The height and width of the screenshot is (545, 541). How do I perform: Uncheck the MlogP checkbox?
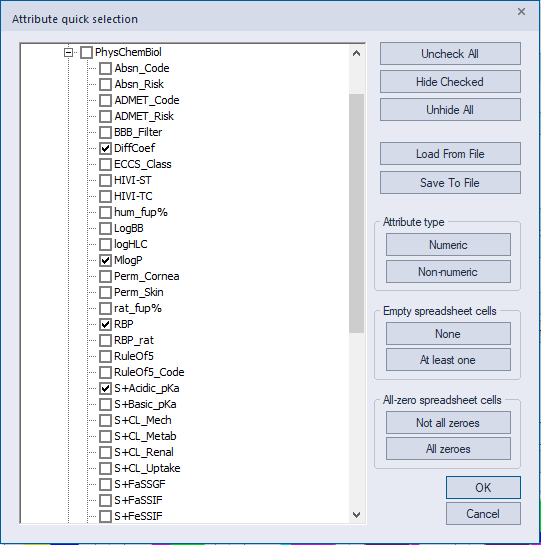click(105, 260)
